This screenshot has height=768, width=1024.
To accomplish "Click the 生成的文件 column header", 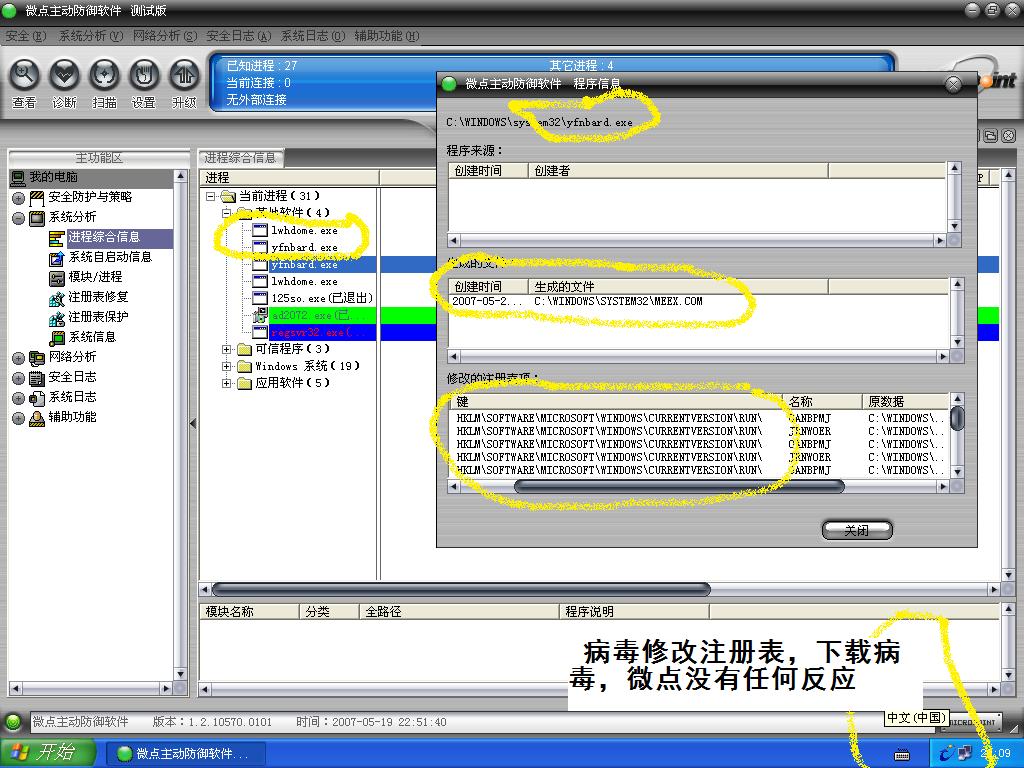I will [x=677, y=287].
